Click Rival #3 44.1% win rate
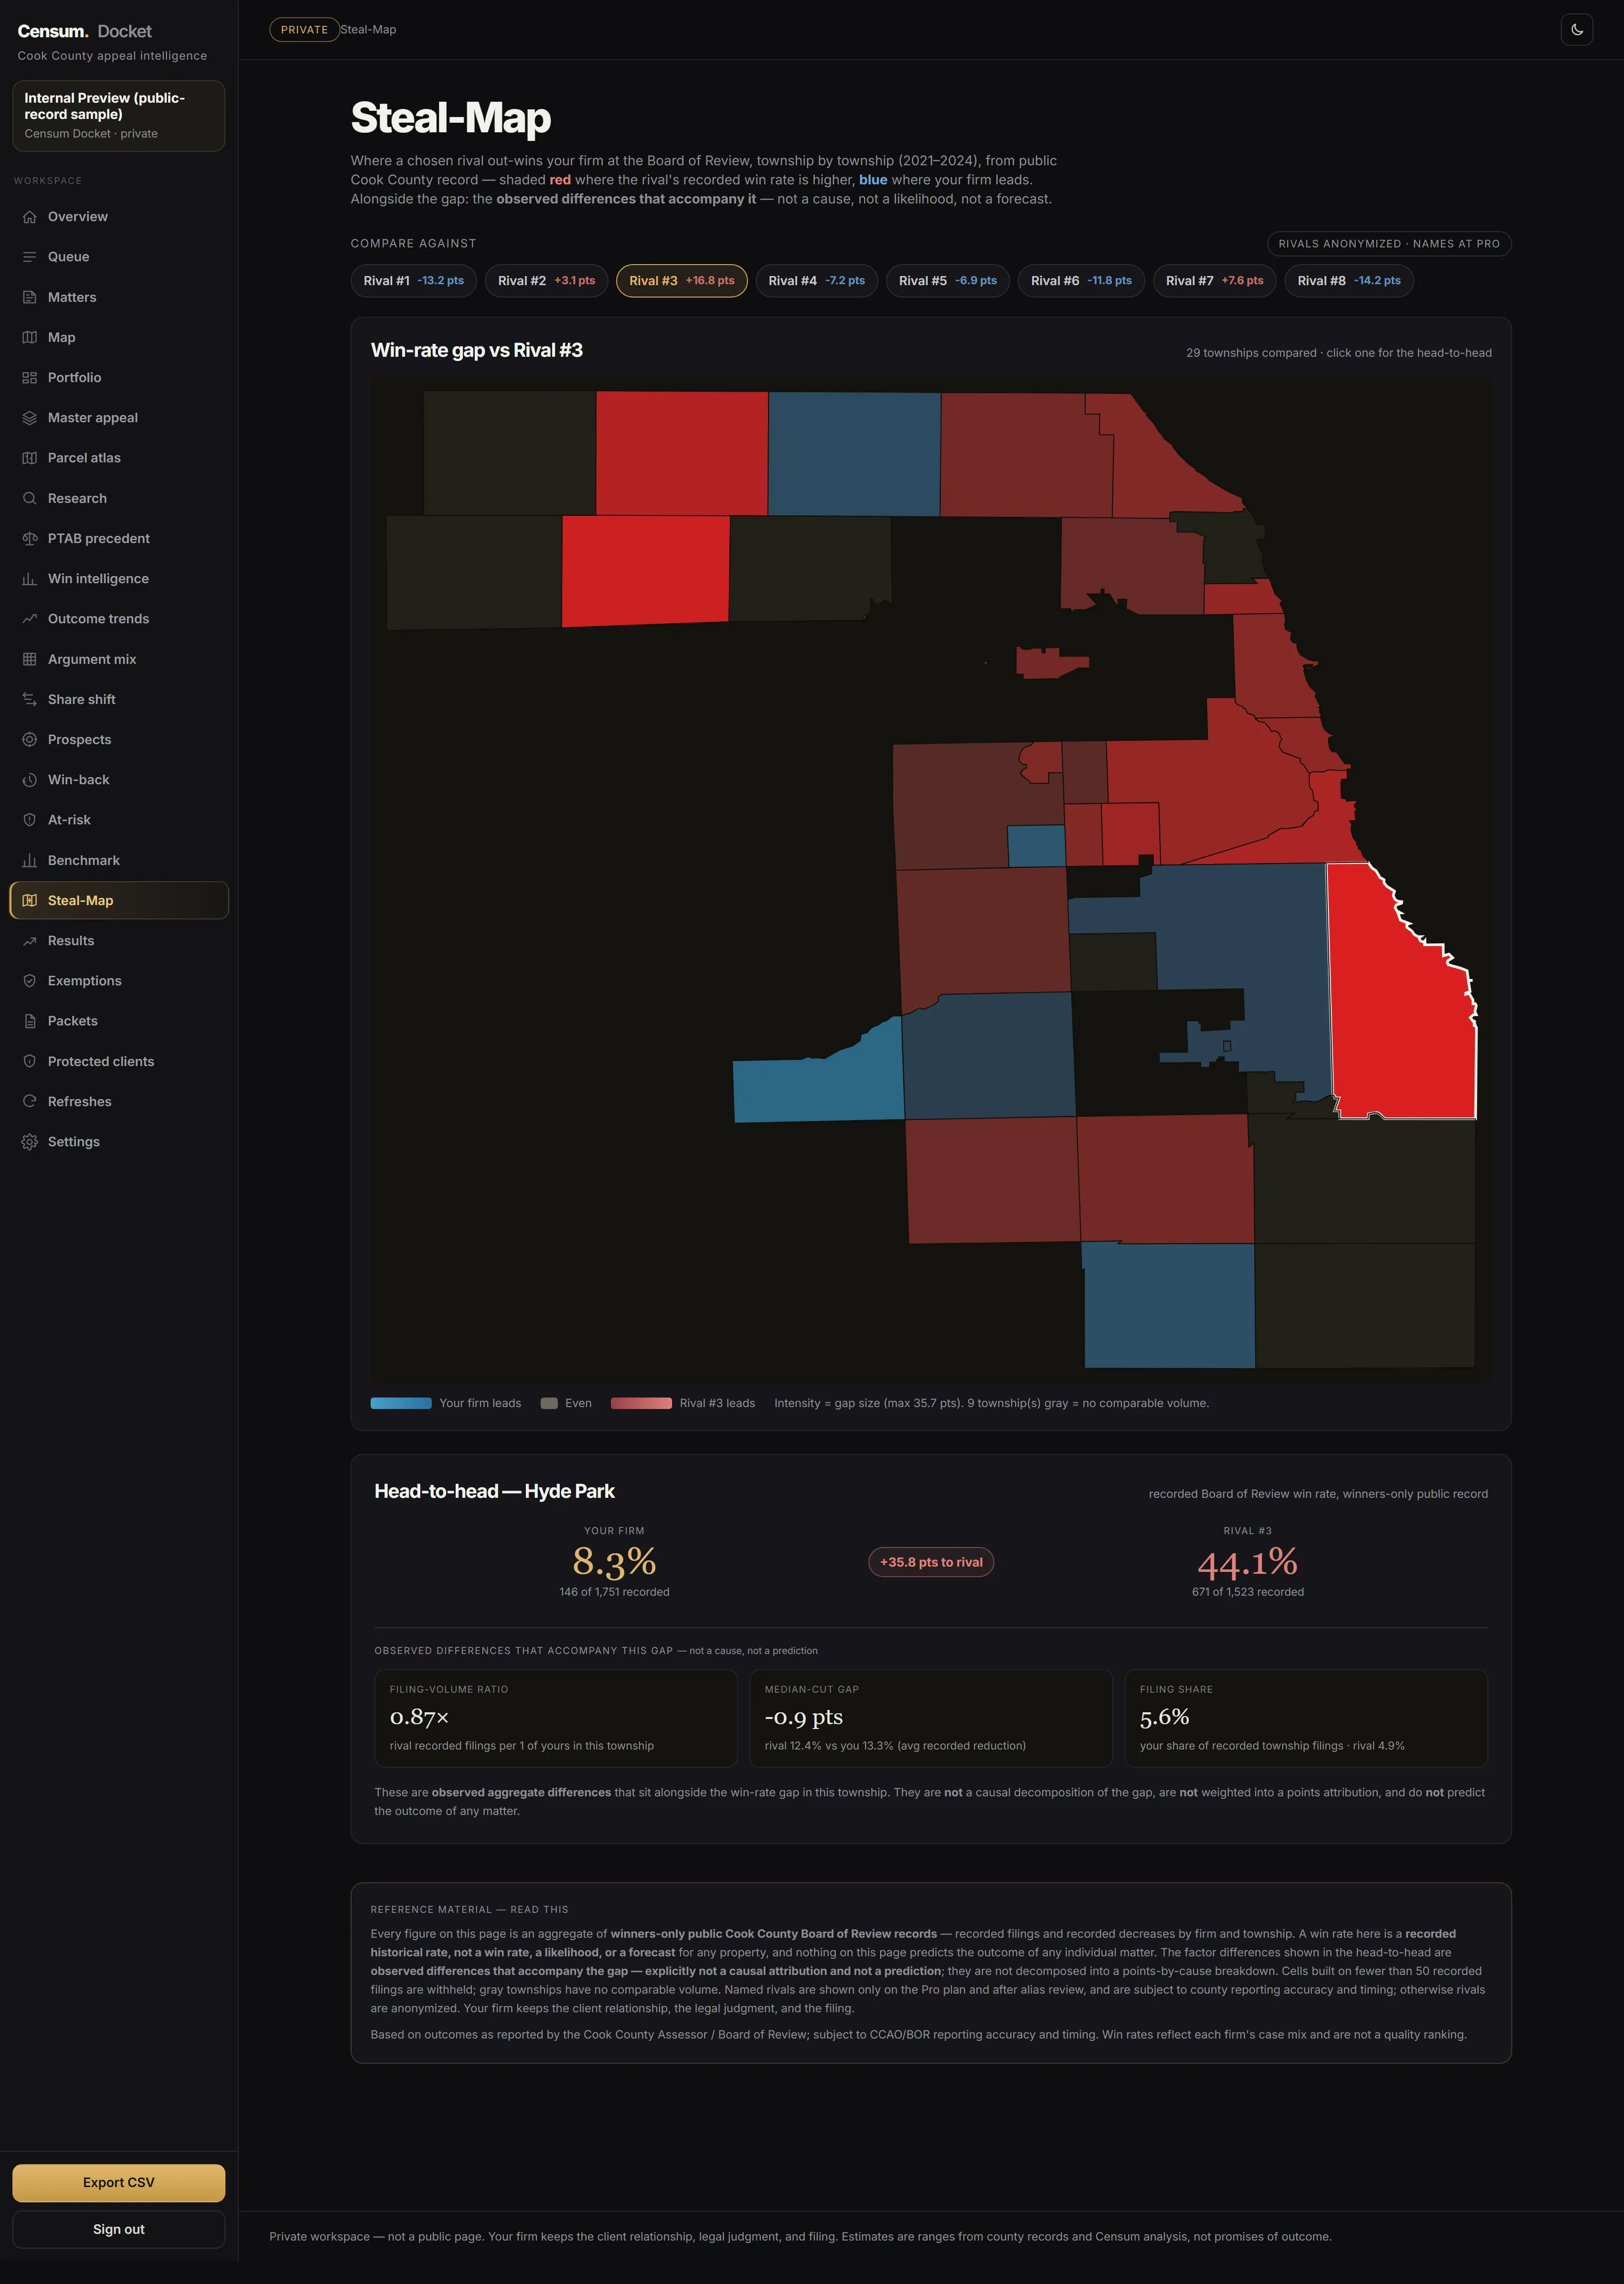Image resolution: width=1624 pixels, height=2284 pixels. pyautogui.click(x=1248, y=1563)
